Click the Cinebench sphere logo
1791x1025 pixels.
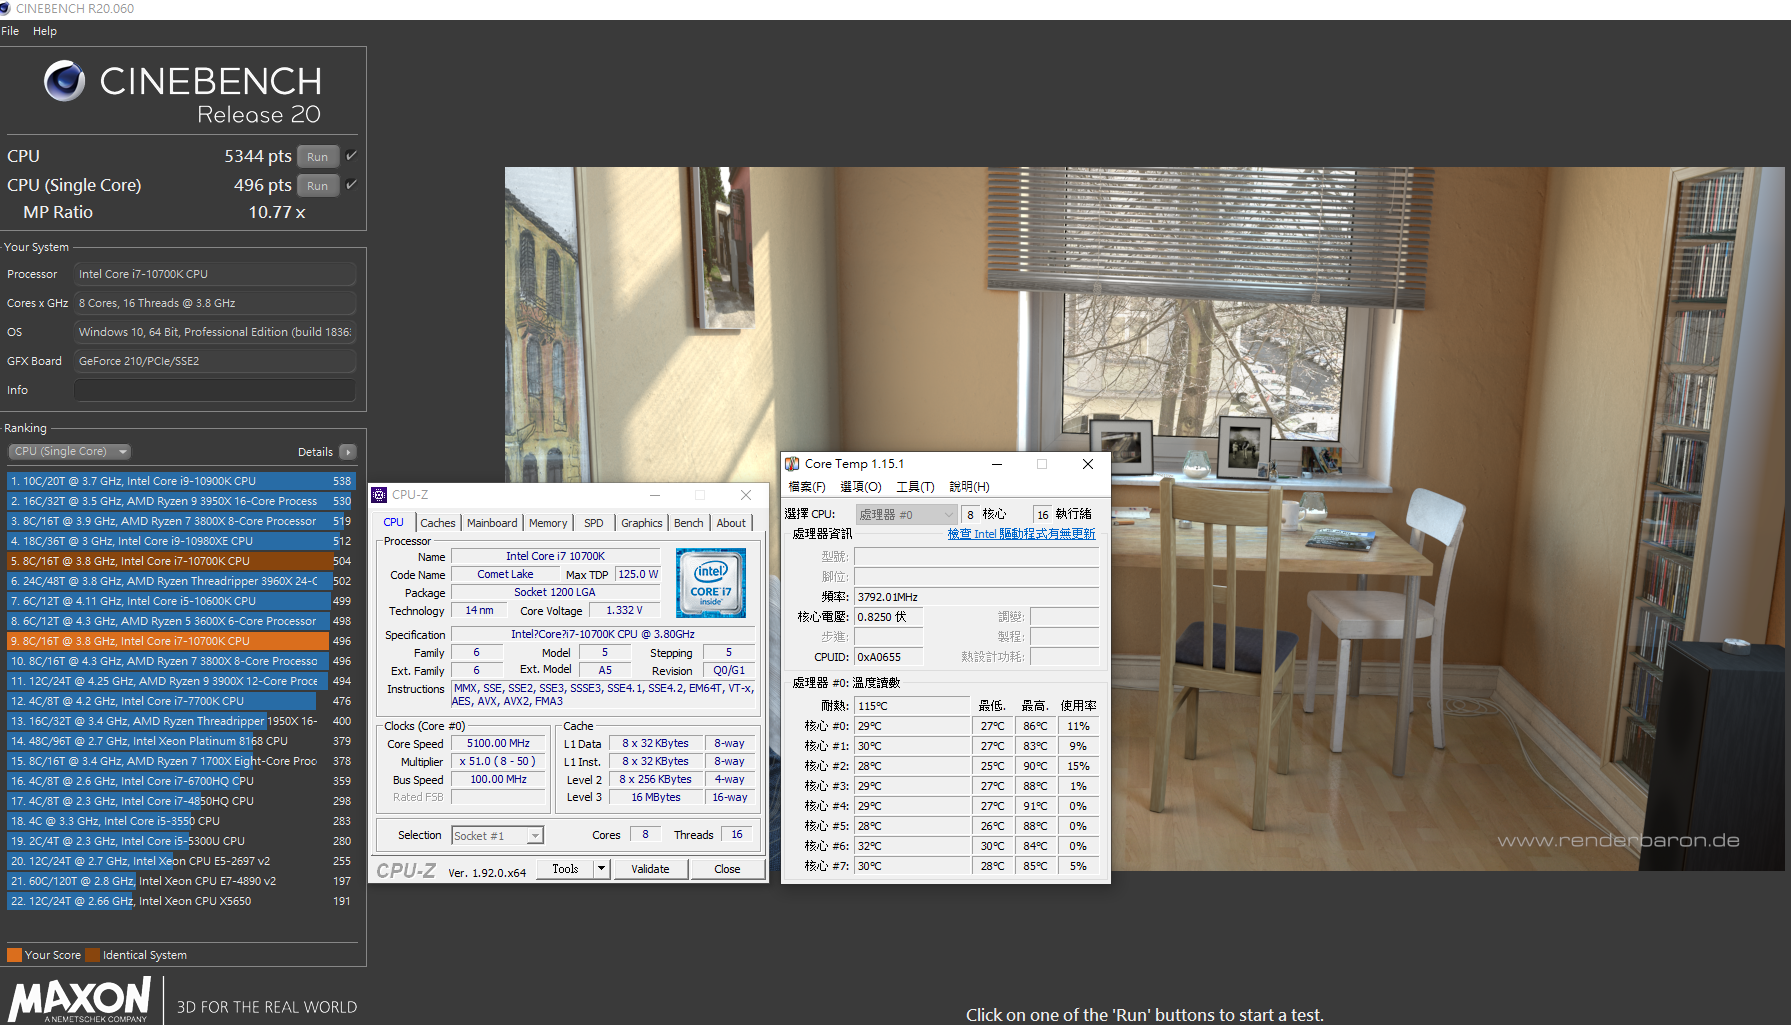coord(65,81)
